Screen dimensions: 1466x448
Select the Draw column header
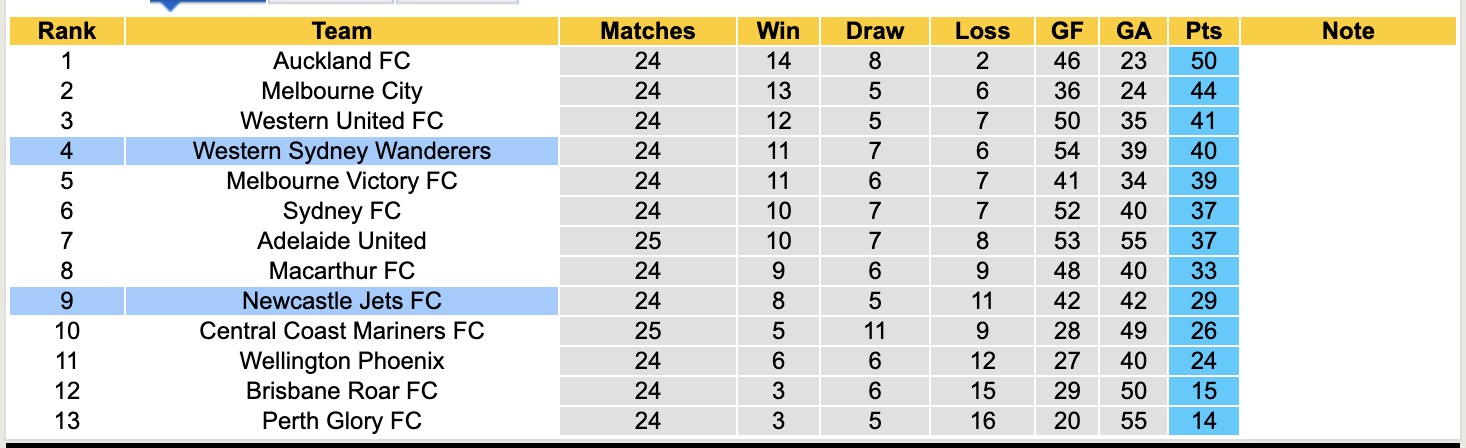click(x=874, y=31)
